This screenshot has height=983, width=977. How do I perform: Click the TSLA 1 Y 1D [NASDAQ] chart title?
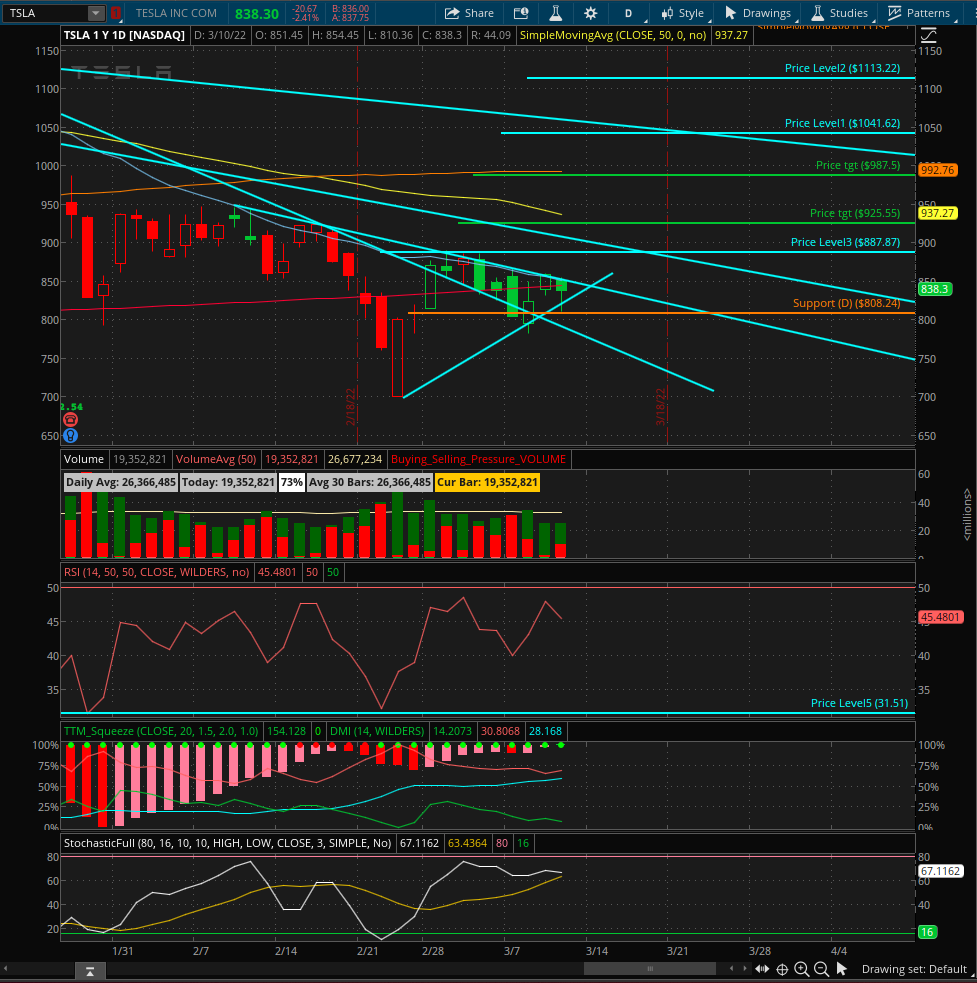click(124, 35)
